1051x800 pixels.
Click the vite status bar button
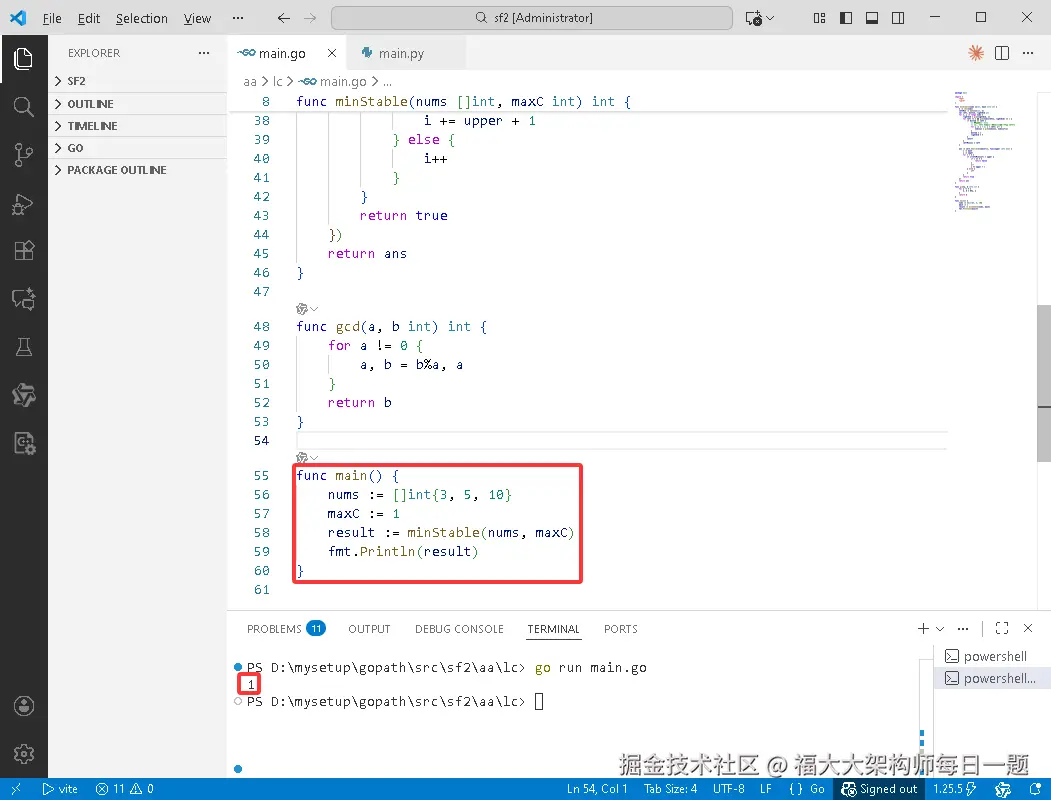click(x=60, y=789)
